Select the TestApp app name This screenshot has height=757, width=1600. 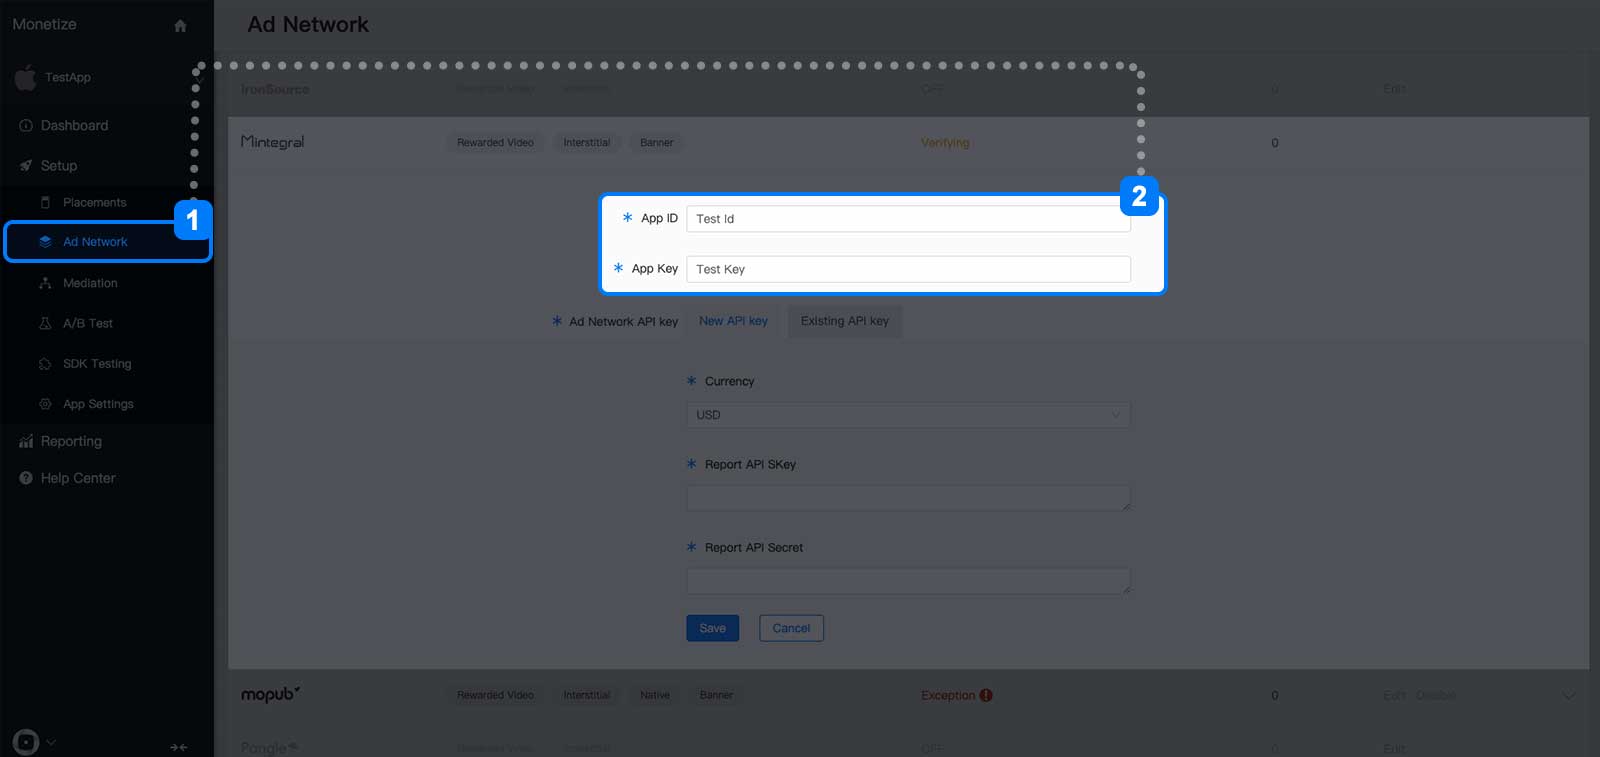click(x=68, y=77)
